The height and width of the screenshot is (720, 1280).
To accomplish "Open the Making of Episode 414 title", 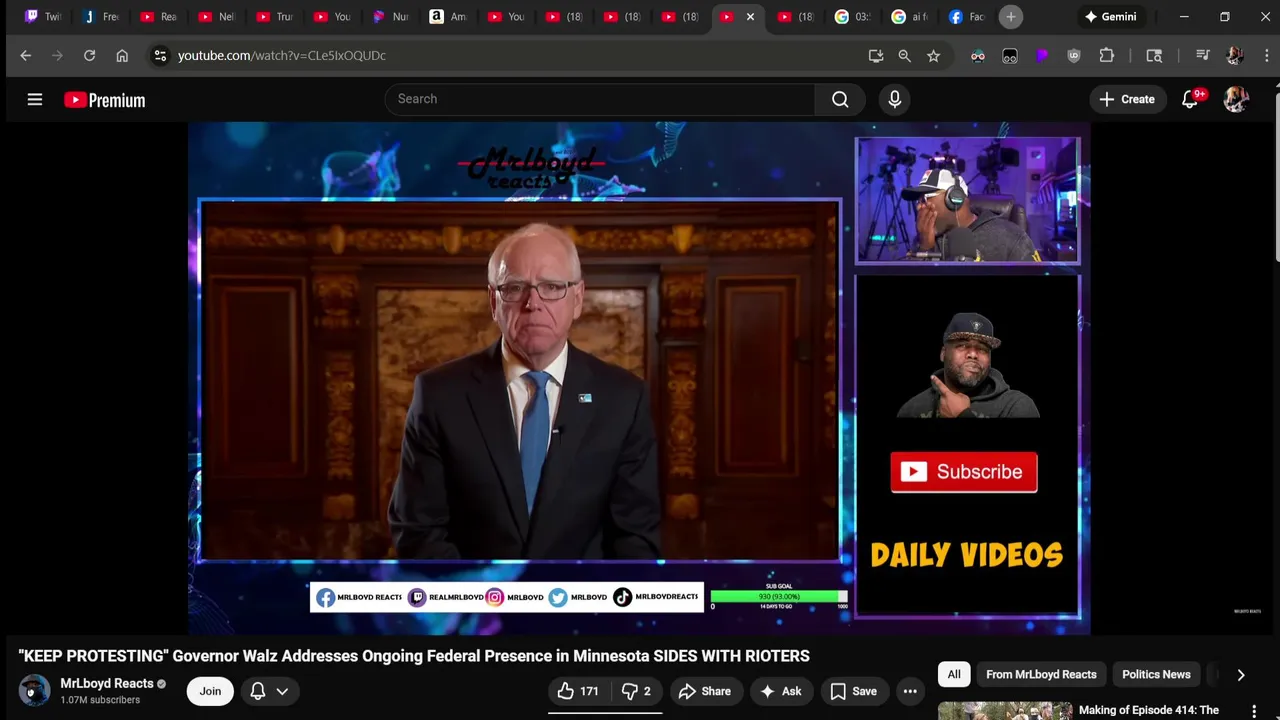I will [1149, 710].
